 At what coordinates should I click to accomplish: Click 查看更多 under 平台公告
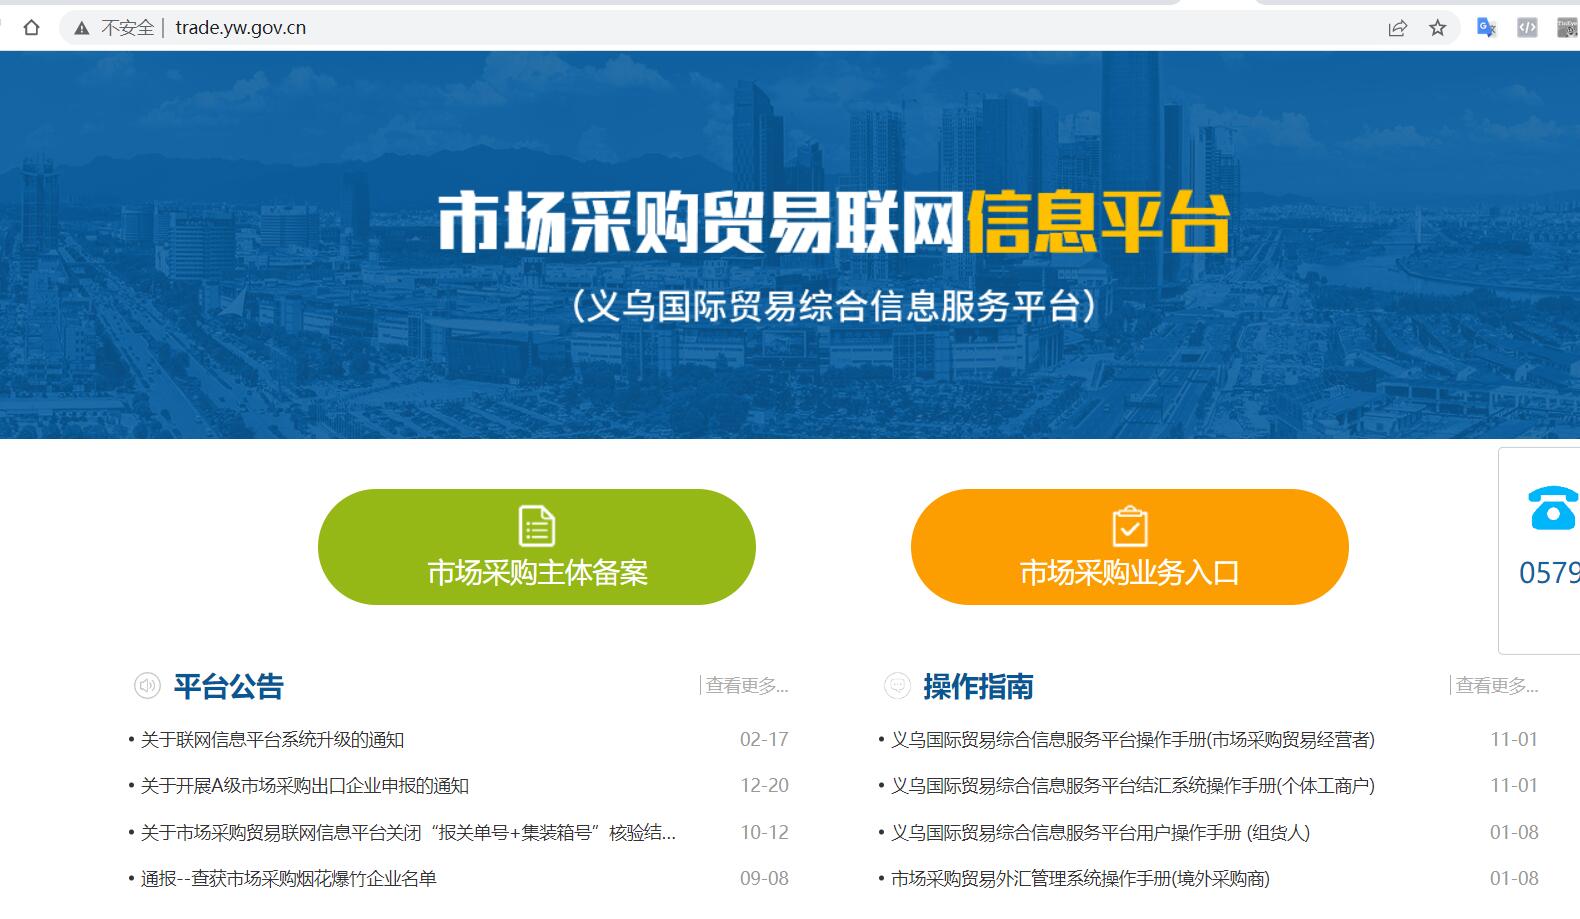747,686
